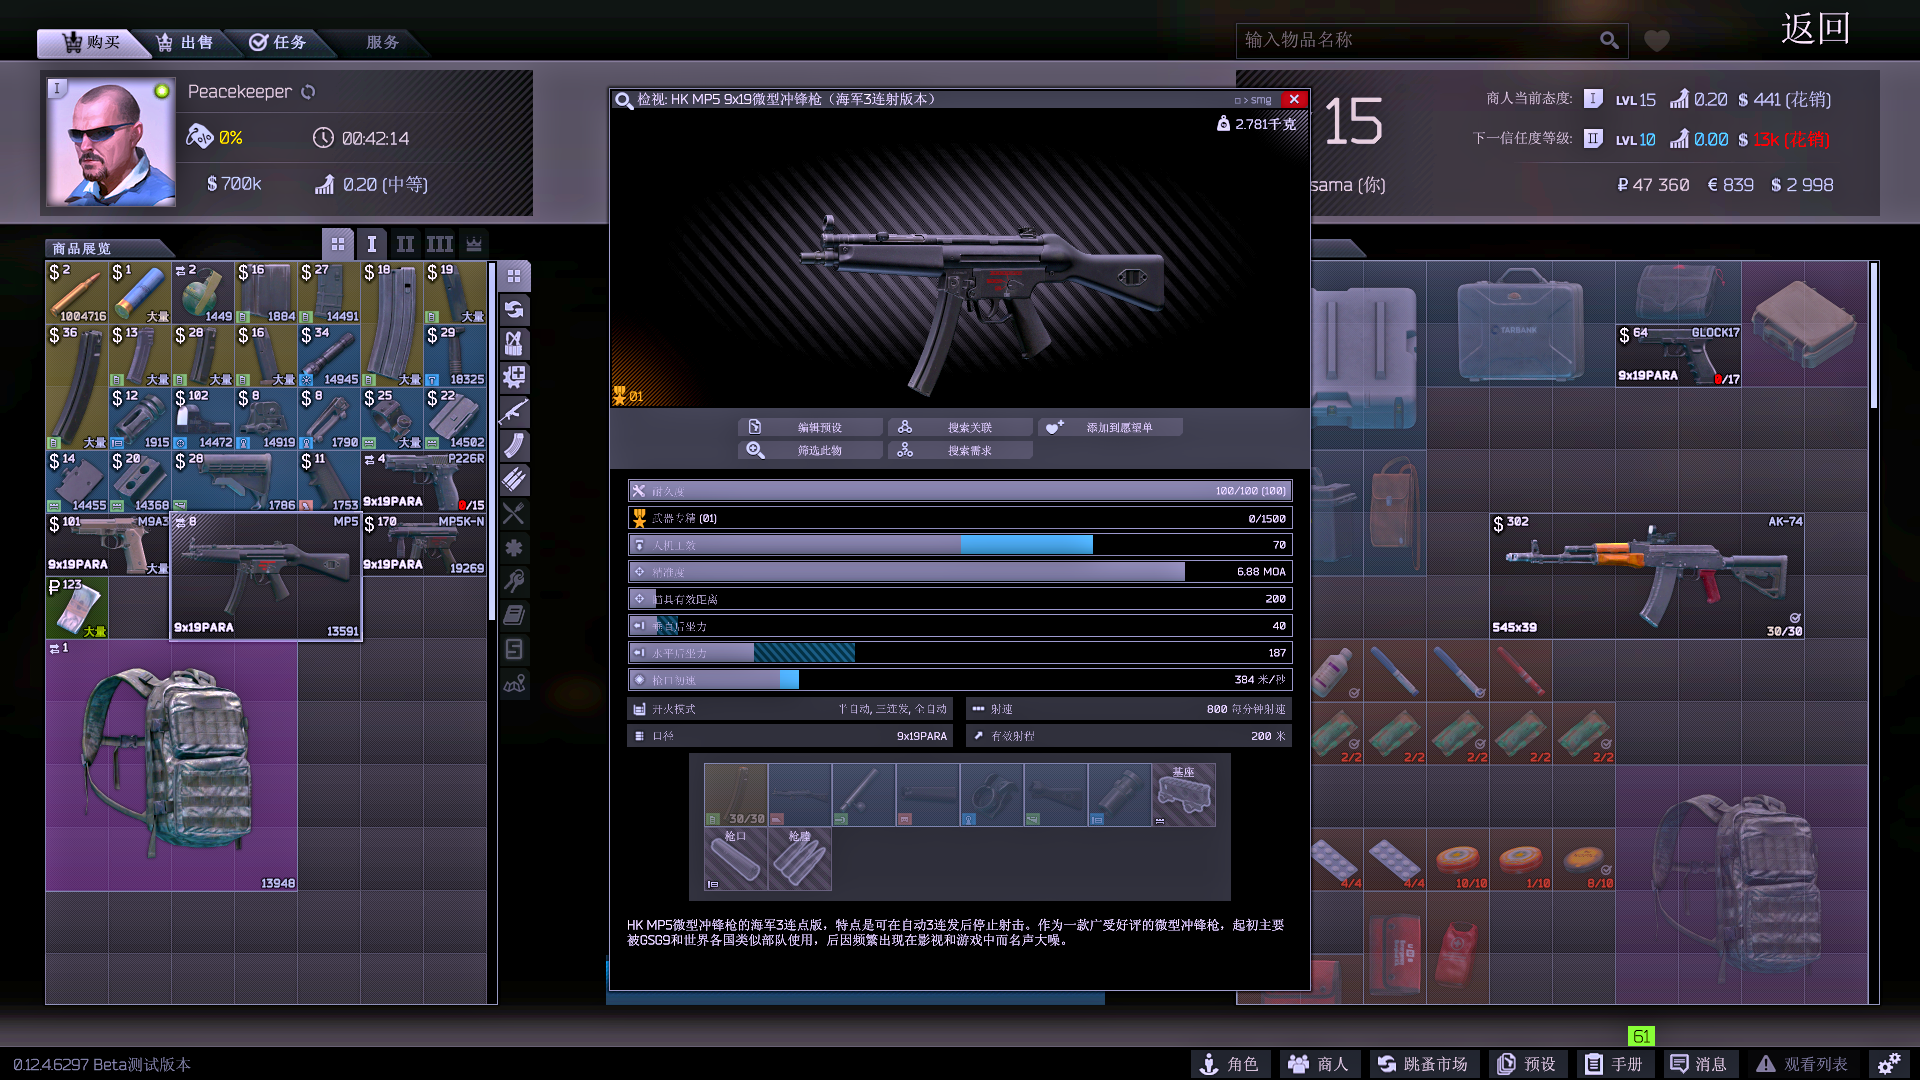Screen dimensions: 1920x1080
Task: Click the refresh icon beside Peacekeeper name
Action: point(308,92)
